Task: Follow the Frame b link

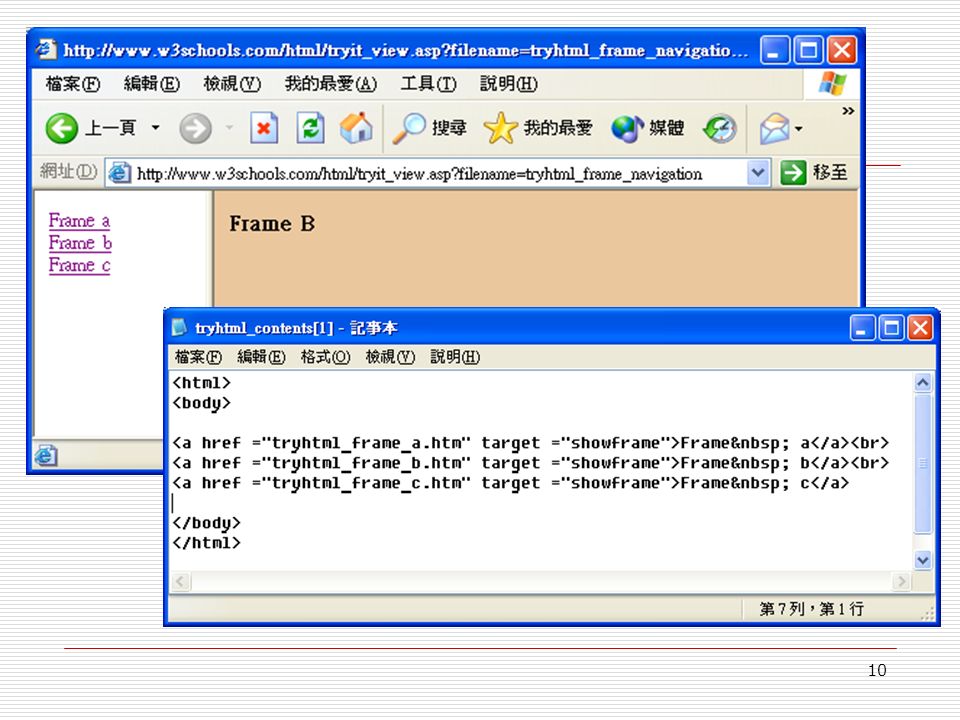Action: pos(80,243)
